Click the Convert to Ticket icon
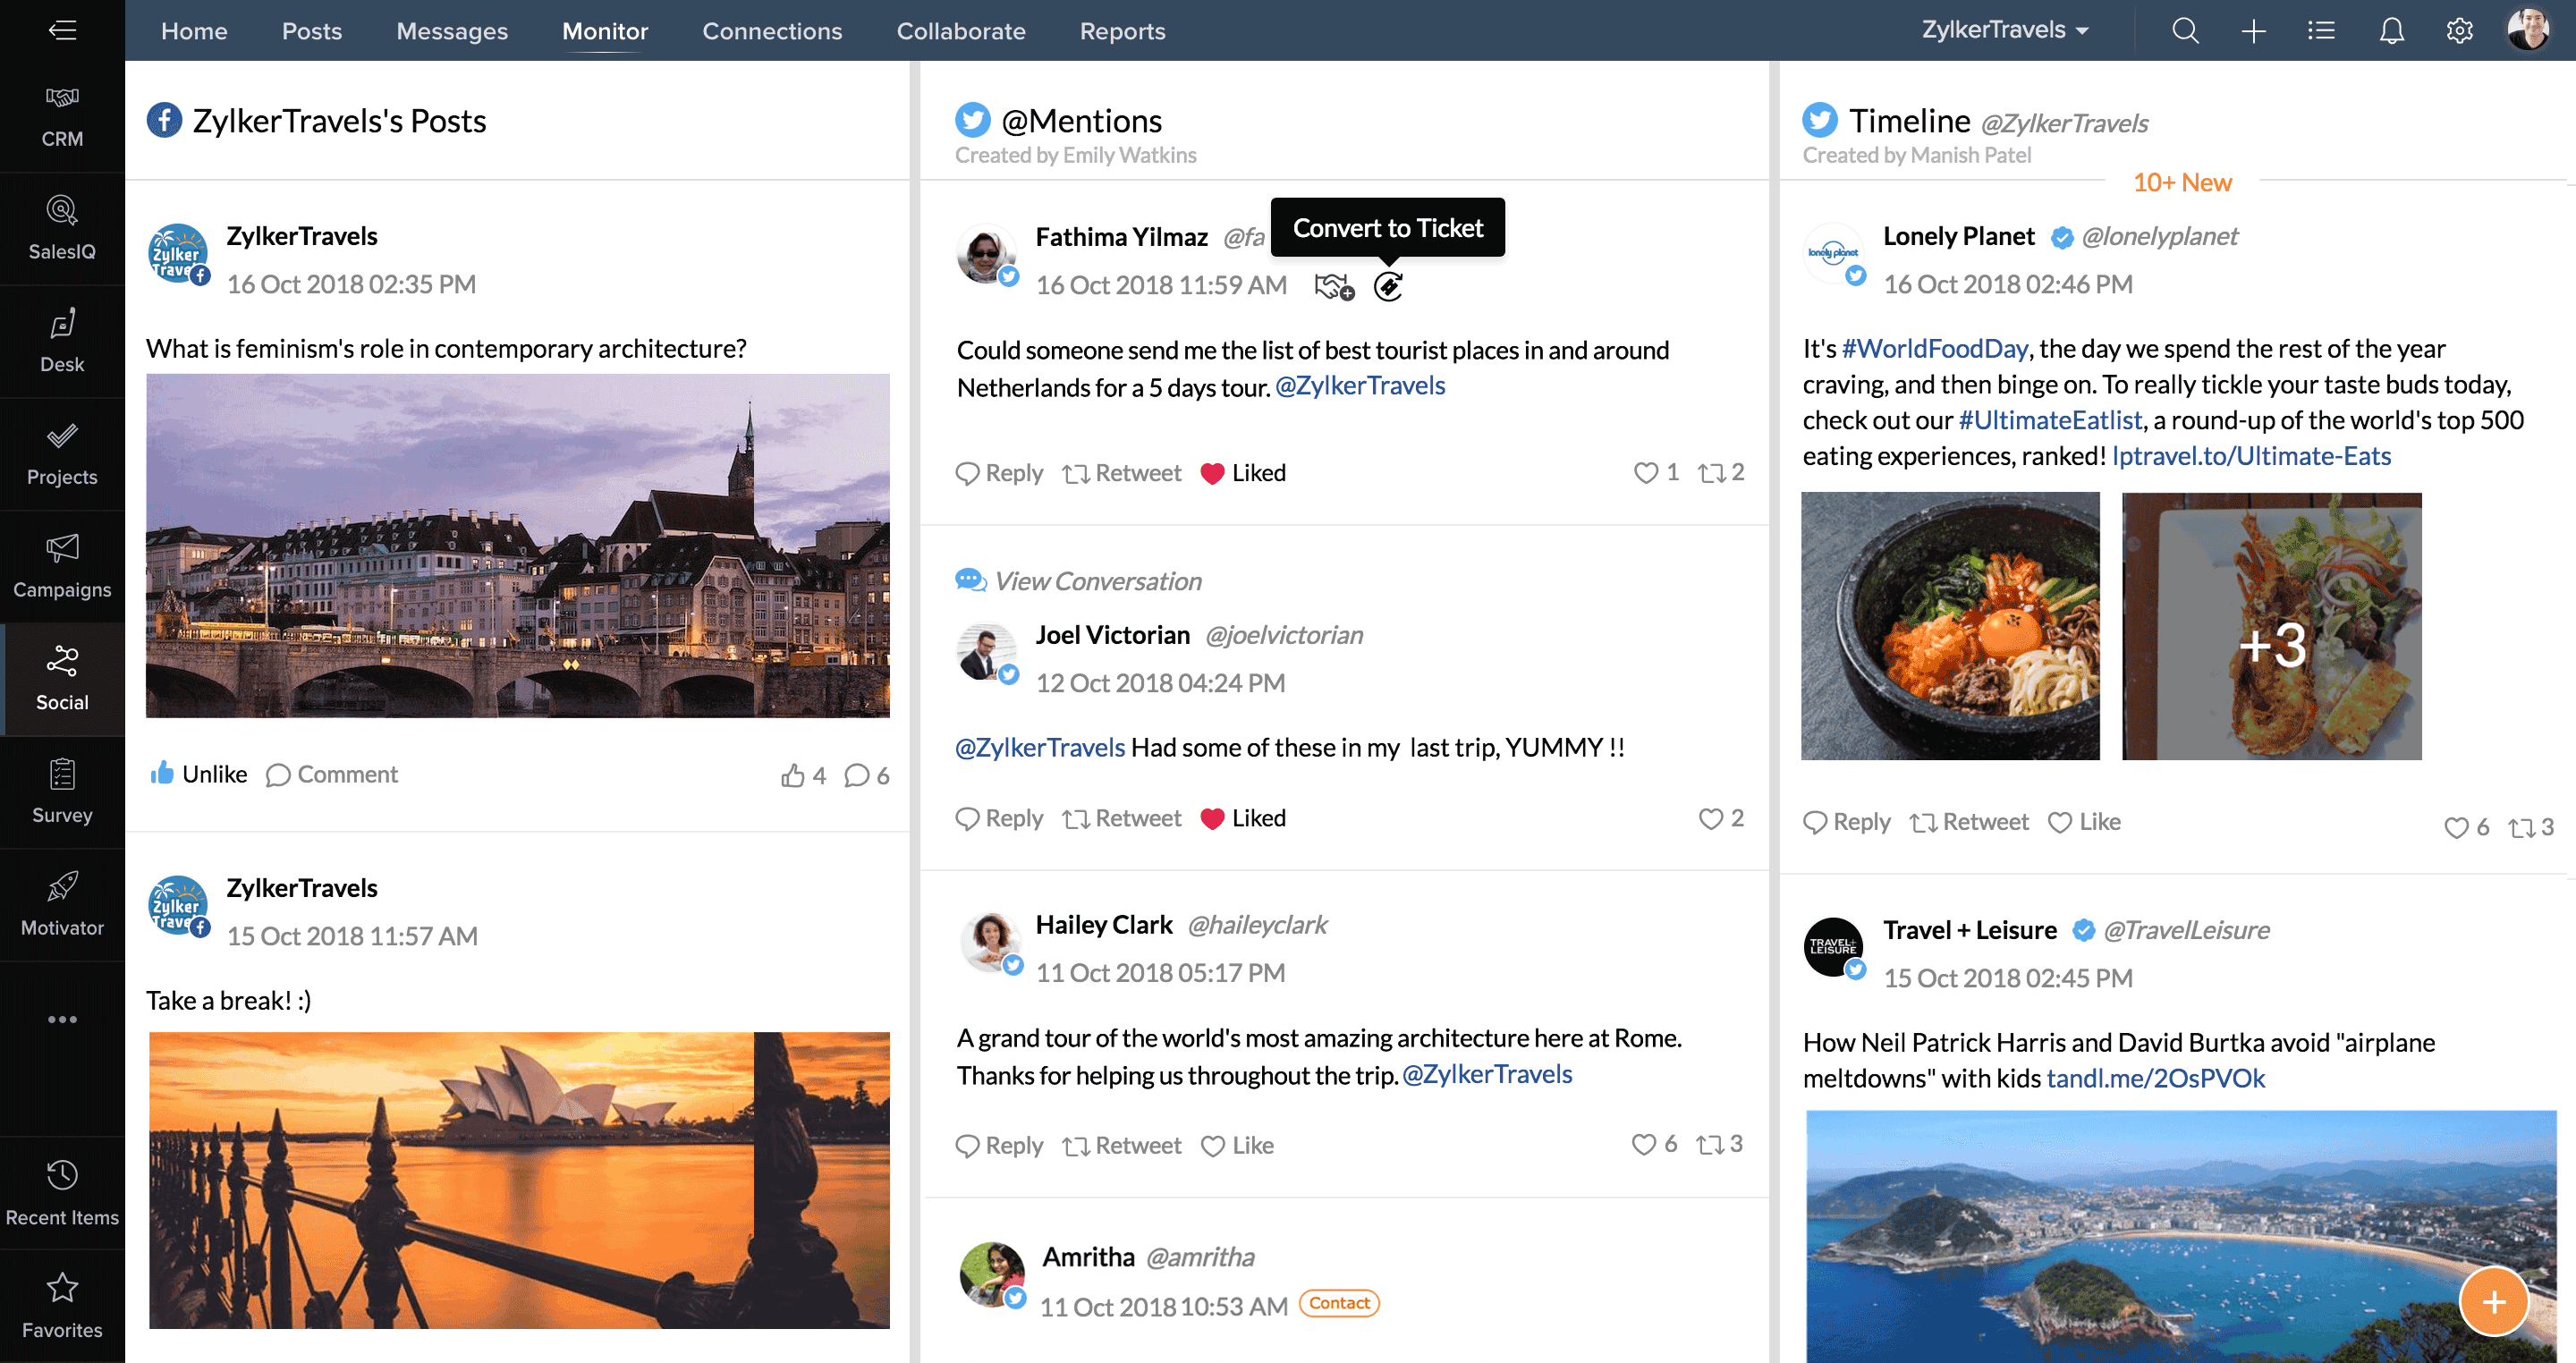2576x1363 pixels. coord(1388,287)
